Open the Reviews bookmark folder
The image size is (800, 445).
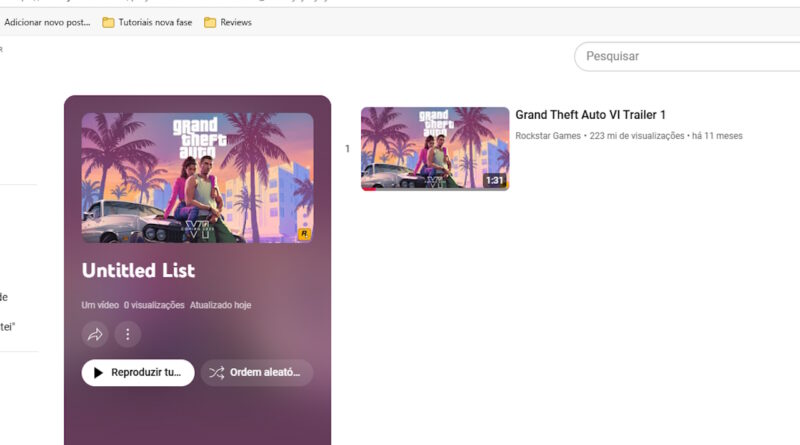point(228,22)
